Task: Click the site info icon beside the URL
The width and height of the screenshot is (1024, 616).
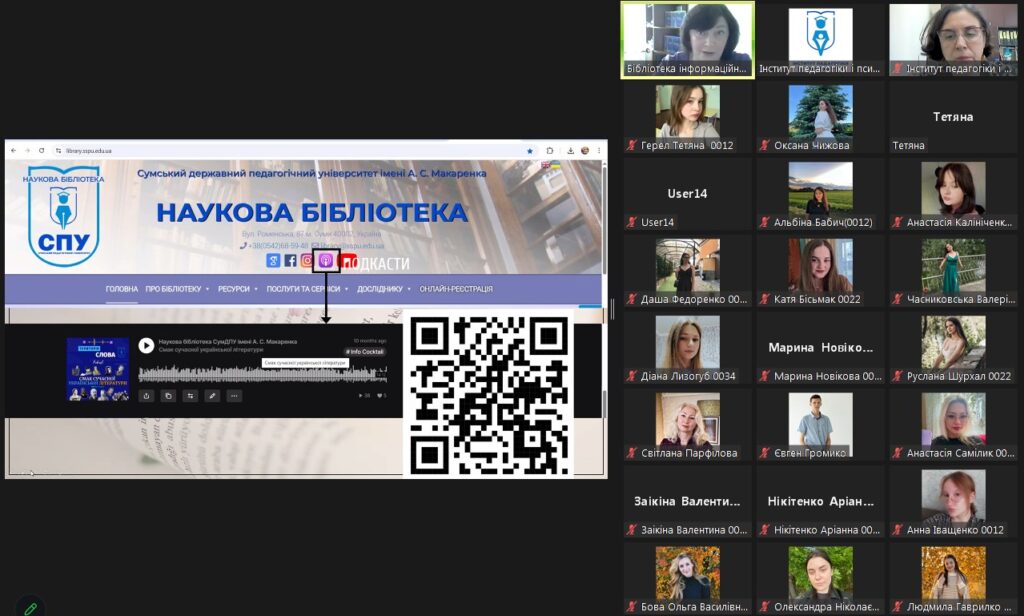Action: [x=58, y=151]
